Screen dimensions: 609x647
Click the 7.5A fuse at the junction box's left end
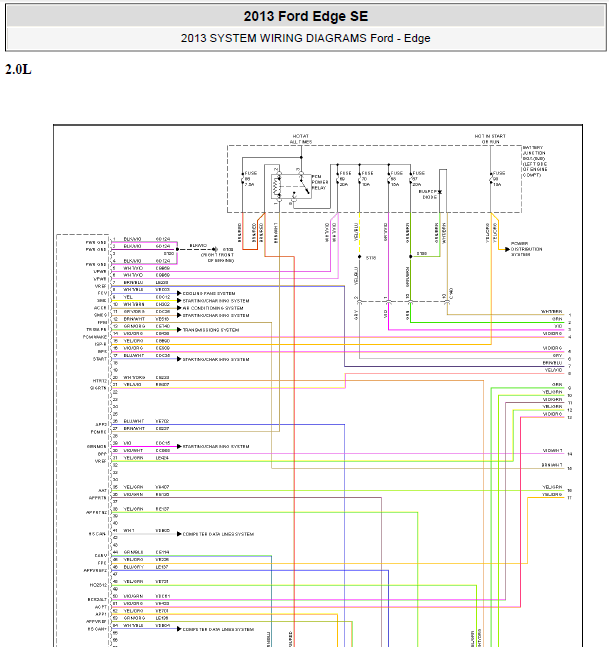pos(243,179)
